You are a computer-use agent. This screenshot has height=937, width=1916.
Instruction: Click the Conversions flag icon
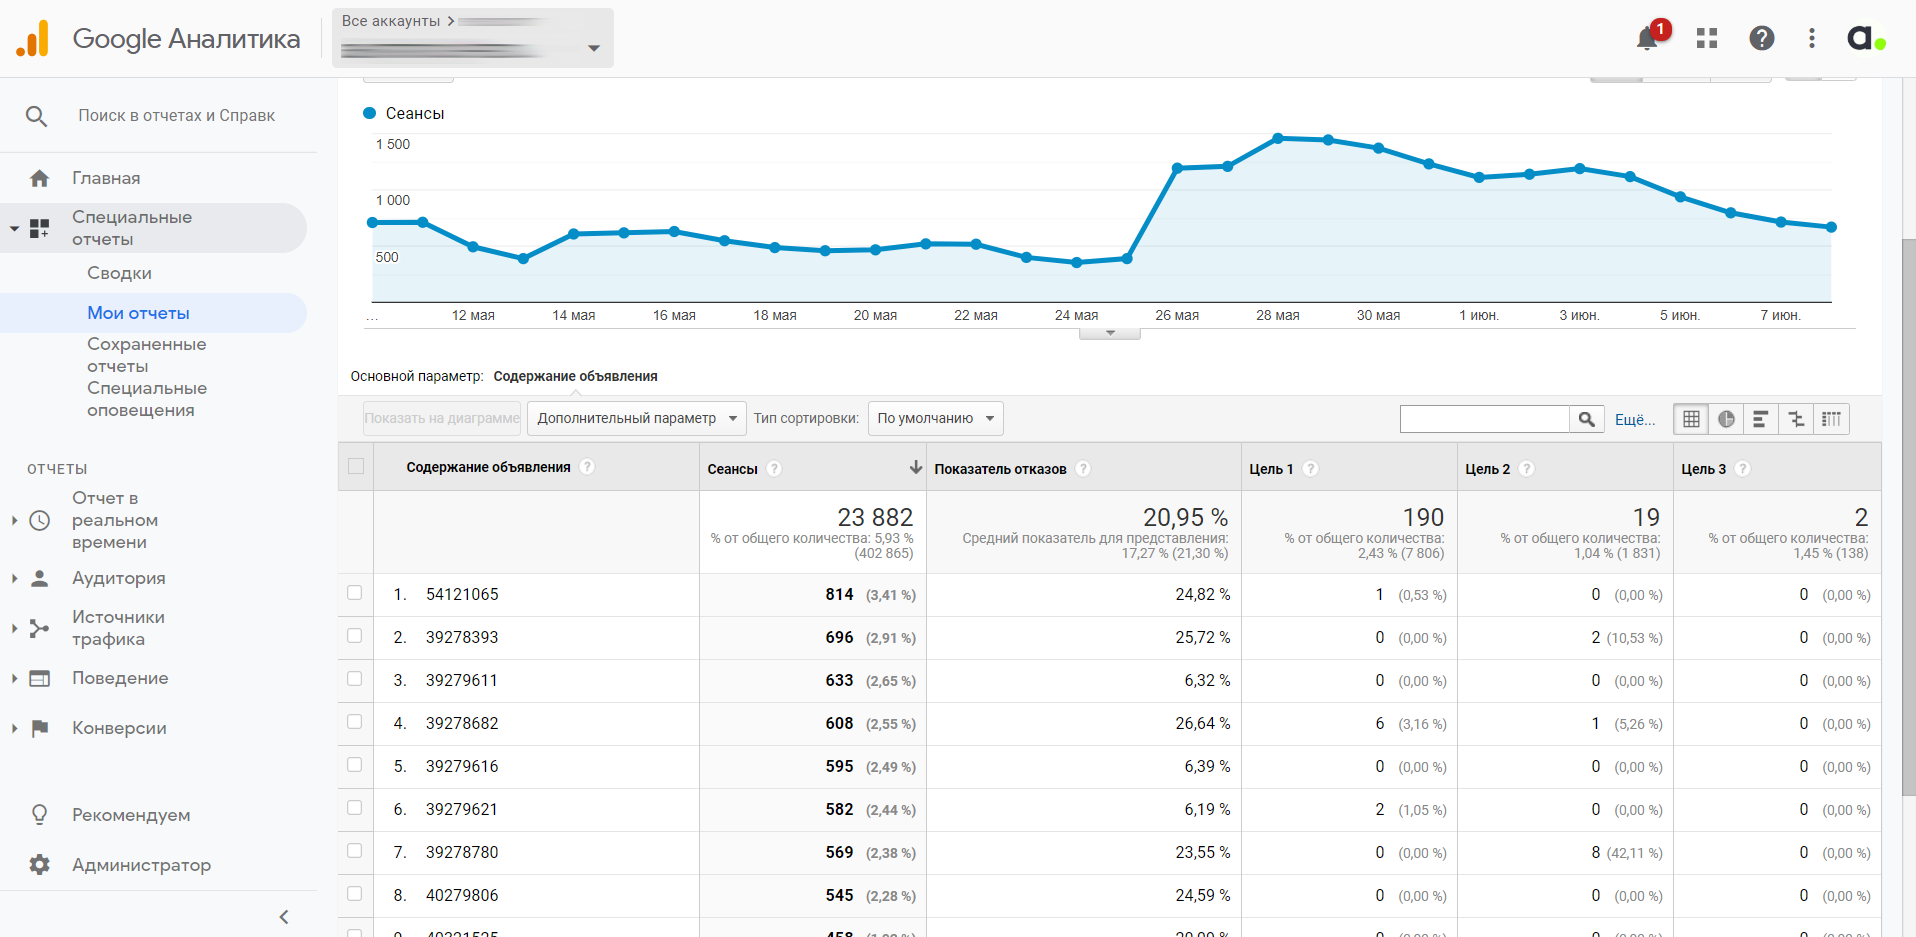[x=39, y=728]
